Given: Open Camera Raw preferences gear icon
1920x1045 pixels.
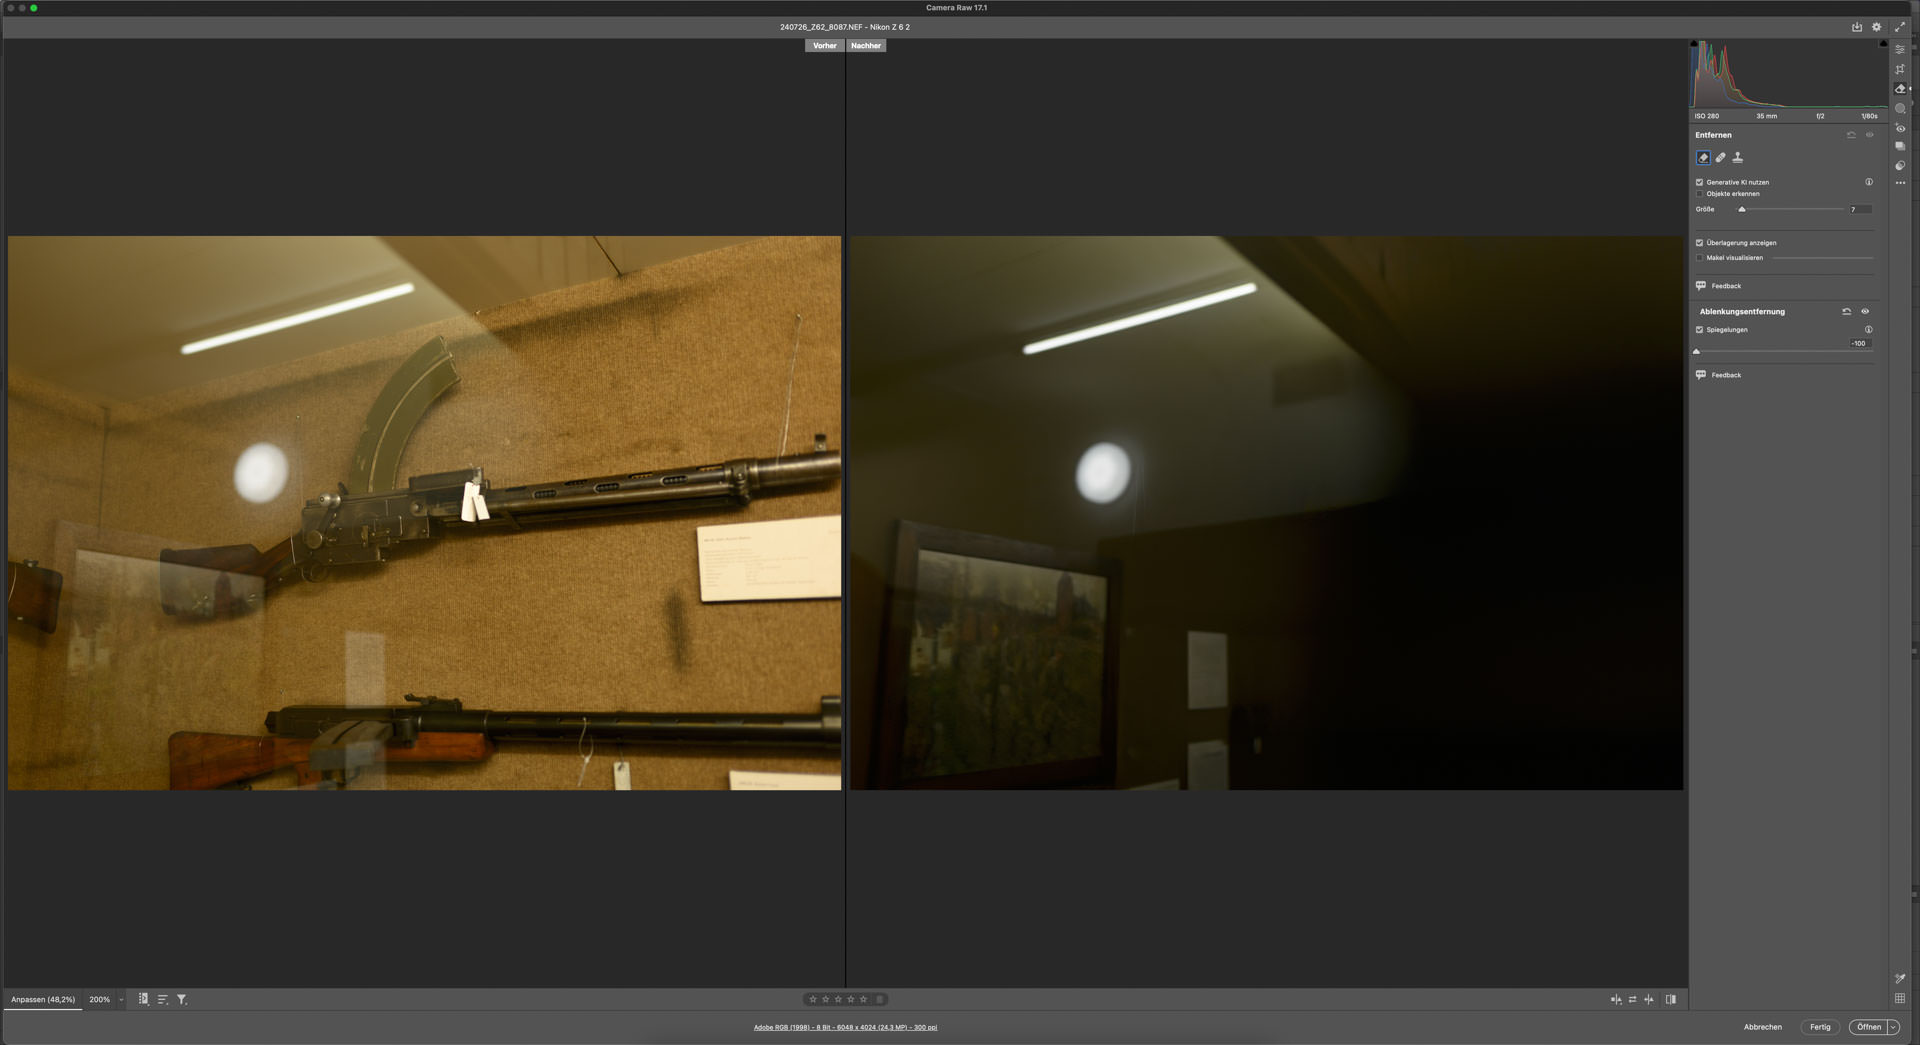Looking at the screenshot, I should (x=1877, y=27).
